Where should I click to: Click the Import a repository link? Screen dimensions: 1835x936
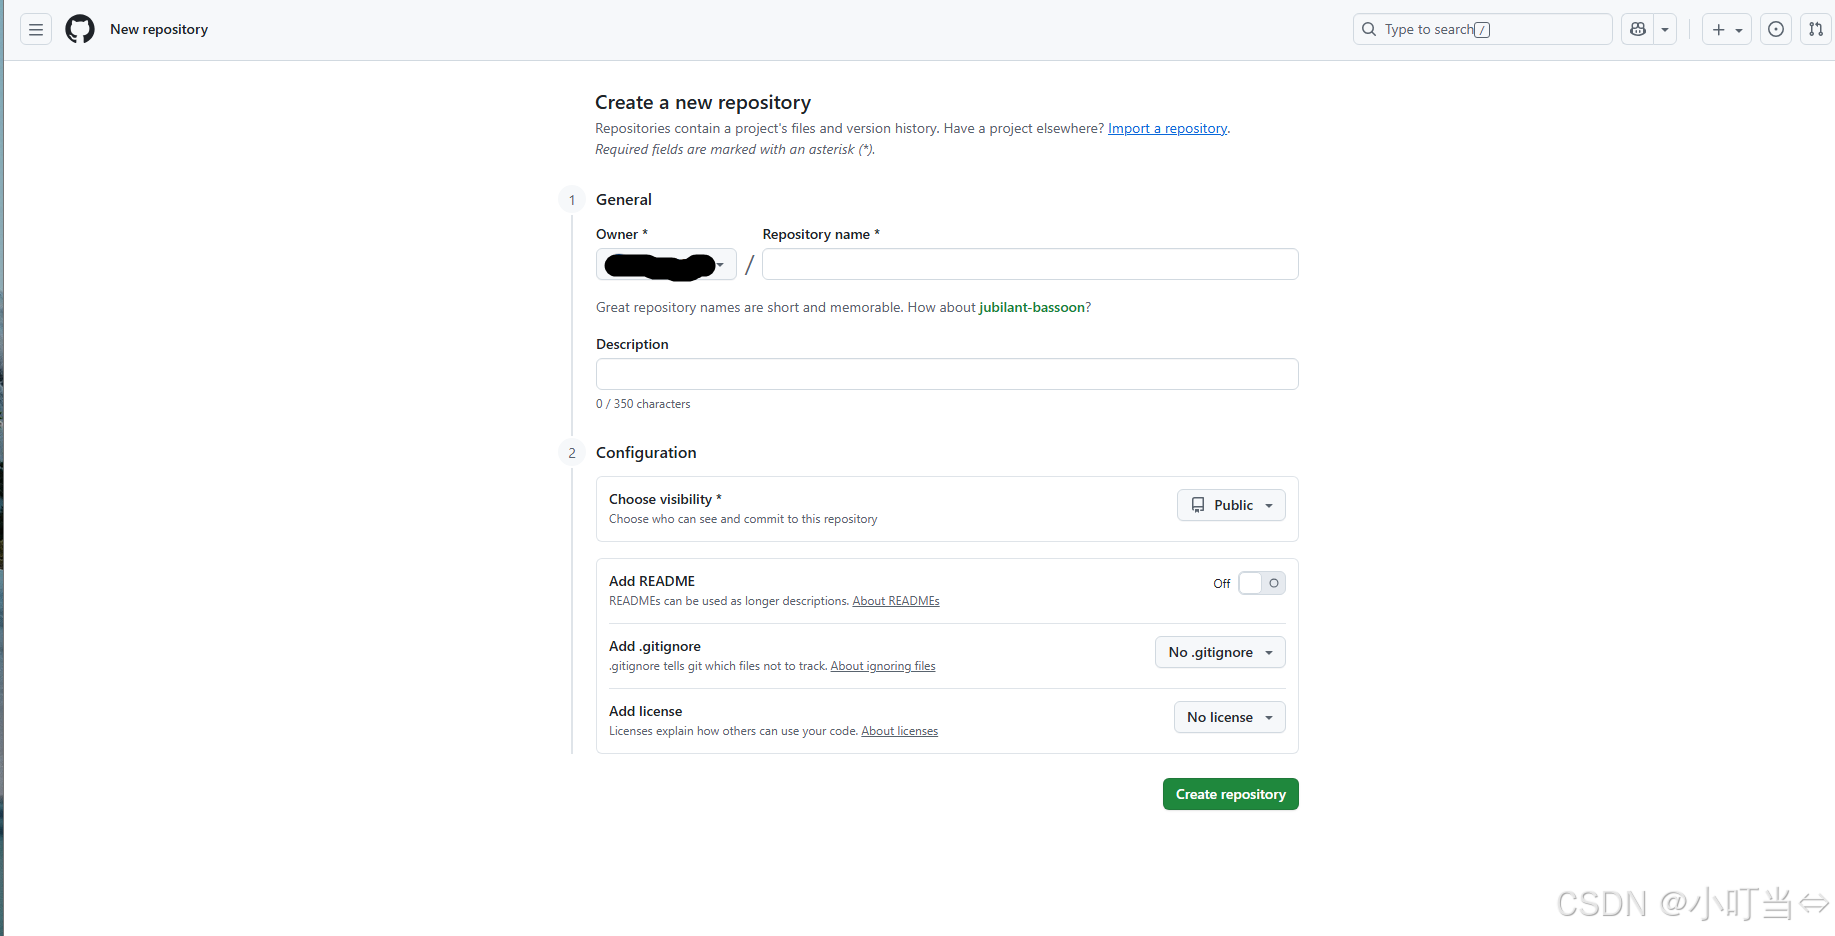pos(1167,128)
